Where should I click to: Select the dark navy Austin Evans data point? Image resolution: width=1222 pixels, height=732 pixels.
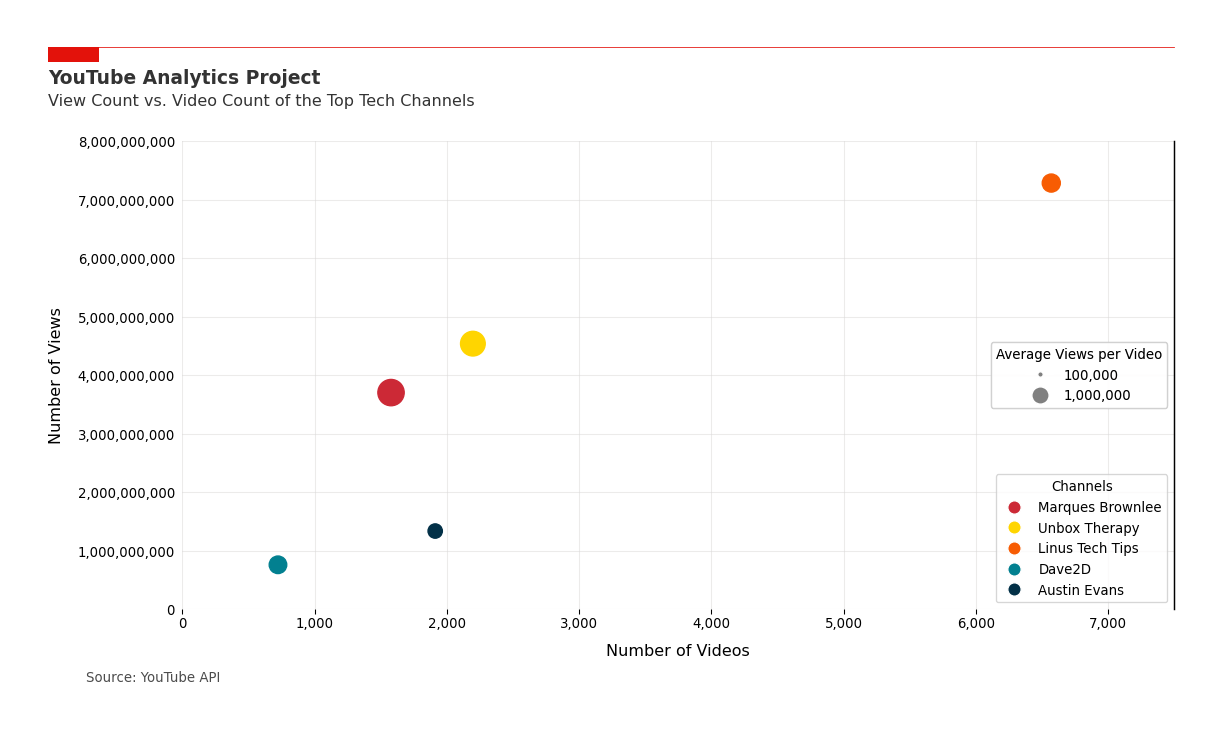[435, 531]
